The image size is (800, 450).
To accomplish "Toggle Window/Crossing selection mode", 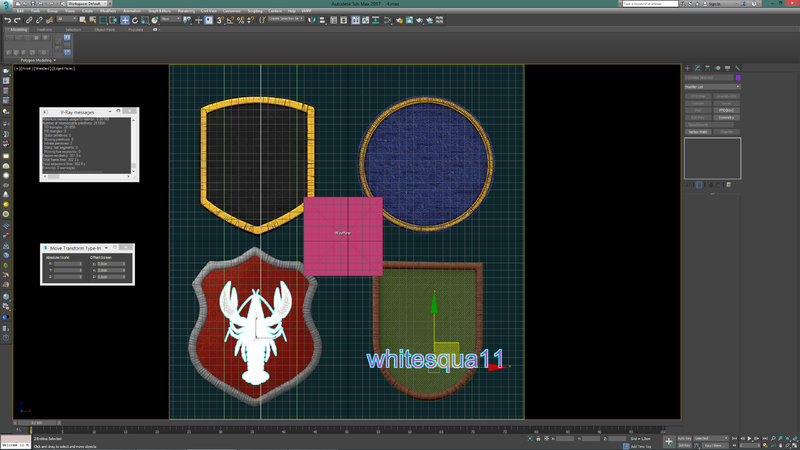I will coord(113,20).
